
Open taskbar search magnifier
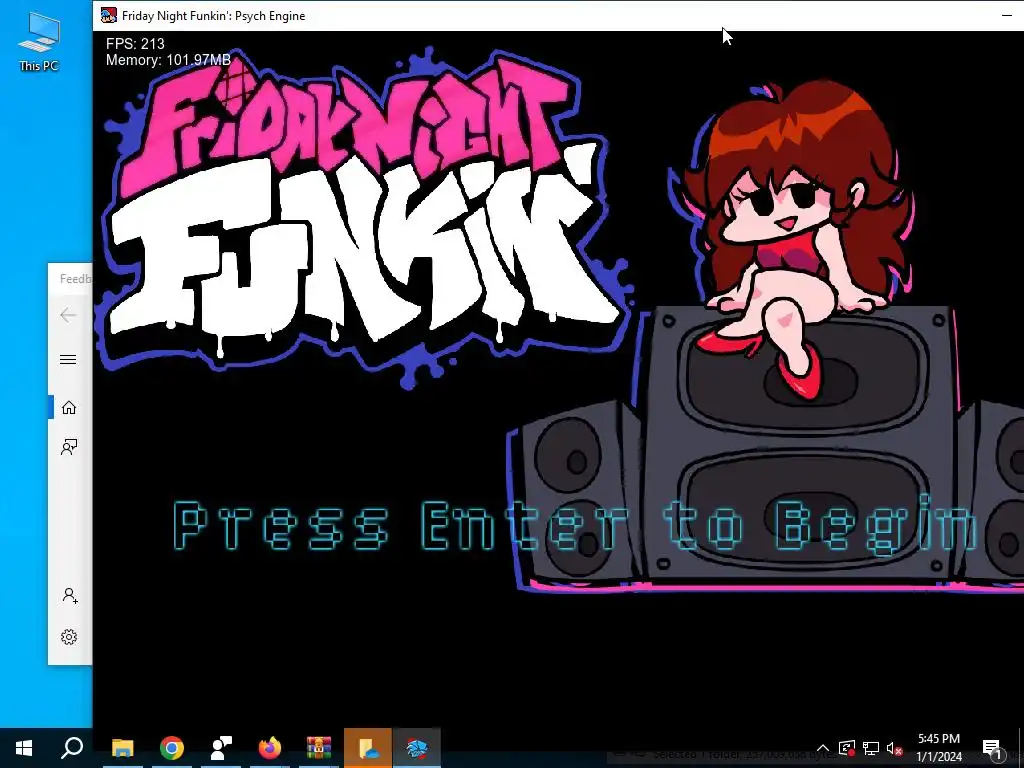72,748
